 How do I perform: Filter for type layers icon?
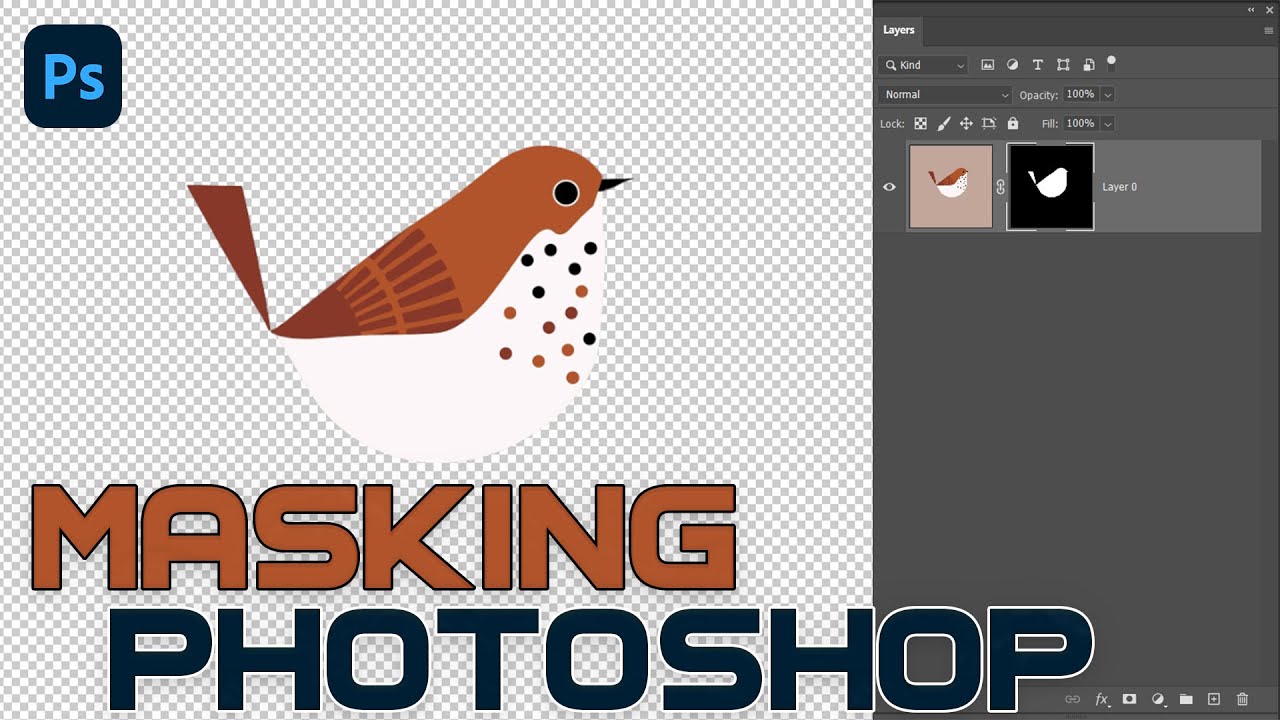pyautogui.click(x=1038, y=65)
